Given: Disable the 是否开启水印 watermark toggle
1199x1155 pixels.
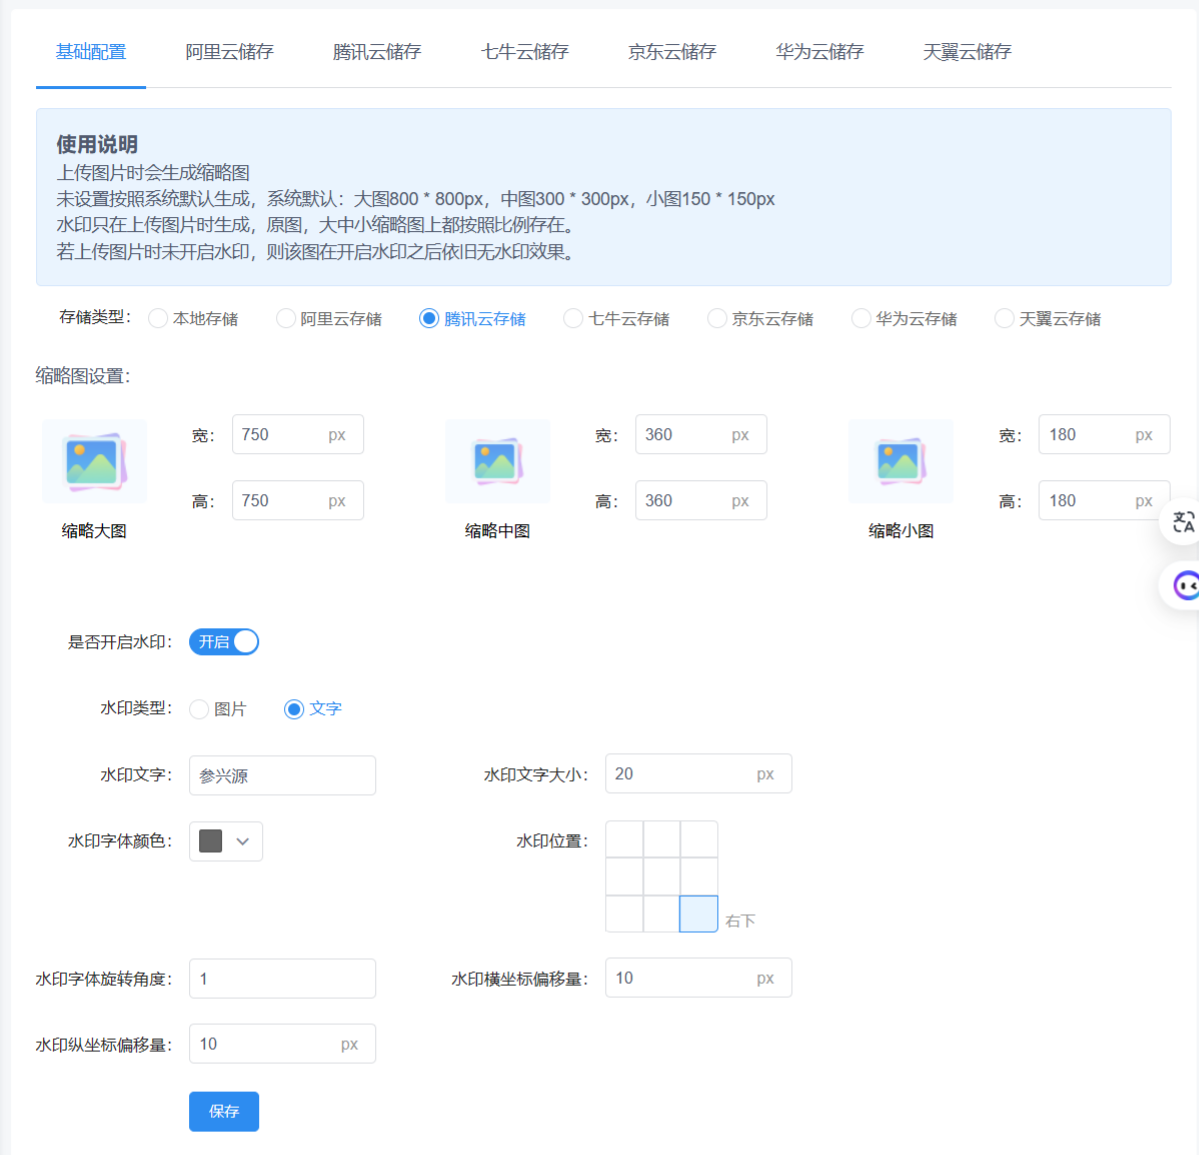Looking at the screenshot, I should [x=223, y=641].
